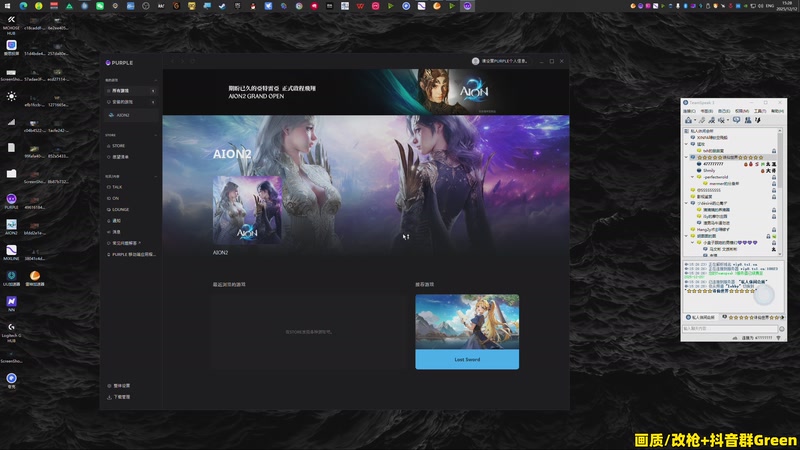Open the 連接 menu in TeamSpeak
Image resolution: width=800 pixels, height=450 pixels.
(x=689, y=111)
